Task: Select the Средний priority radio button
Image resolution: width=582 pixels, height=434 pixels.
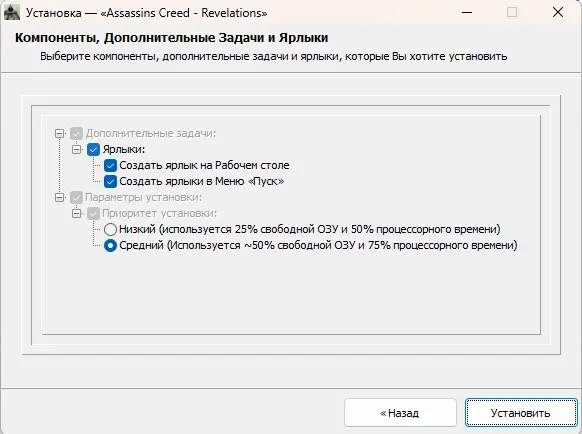Action: 110,245
